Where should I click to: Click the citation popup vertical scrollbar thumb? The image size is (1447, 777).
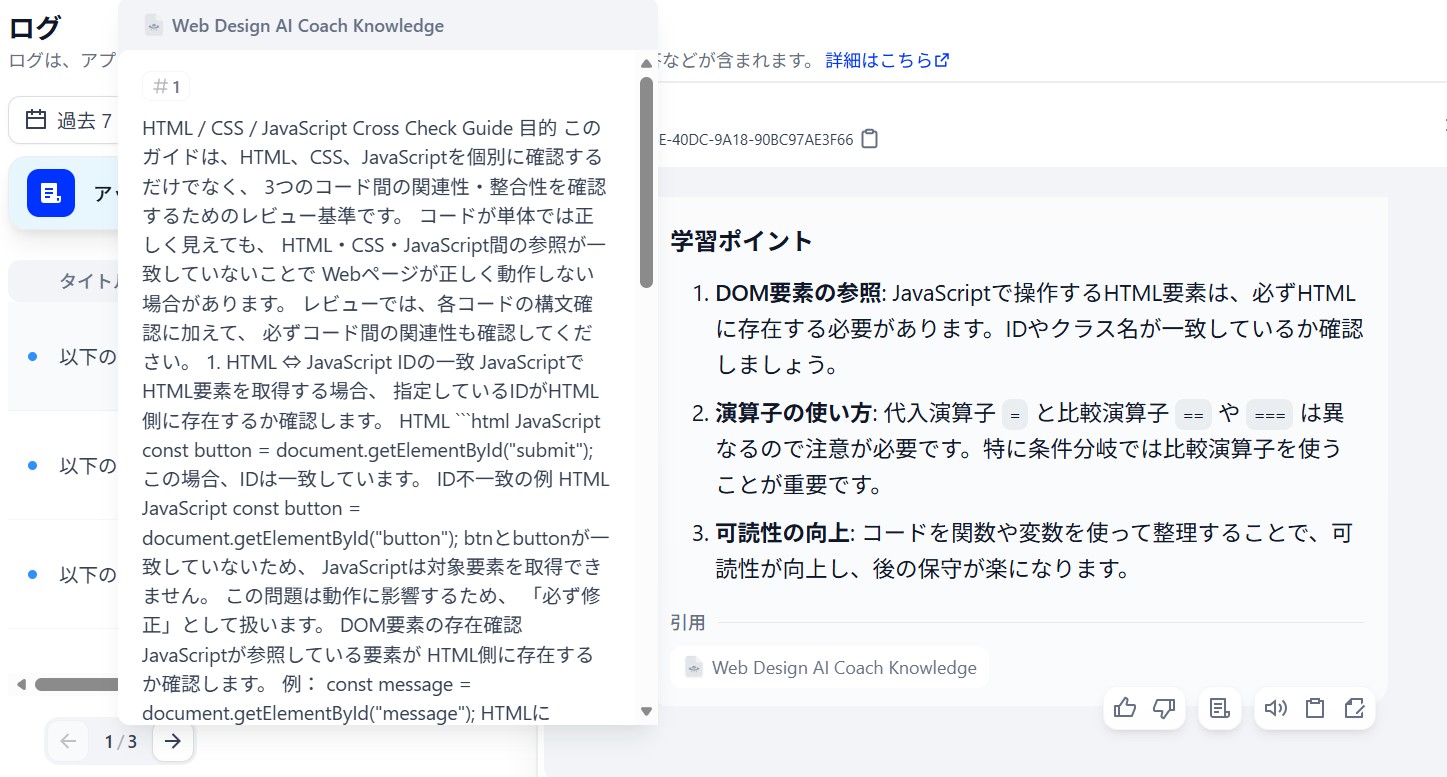[x=646, y=182]
